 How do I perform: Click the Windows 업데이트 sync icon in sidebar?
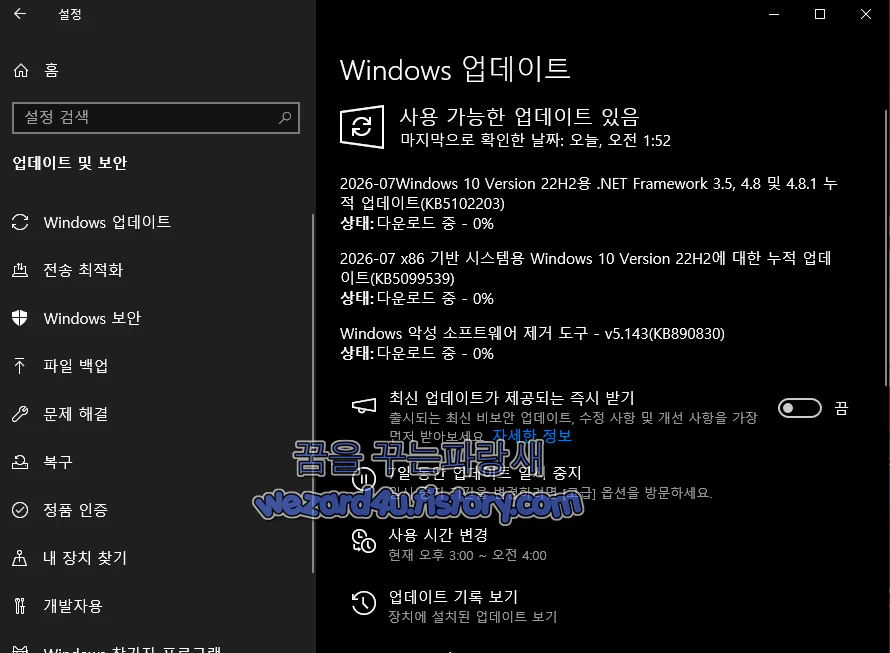[x=20, y=222]
